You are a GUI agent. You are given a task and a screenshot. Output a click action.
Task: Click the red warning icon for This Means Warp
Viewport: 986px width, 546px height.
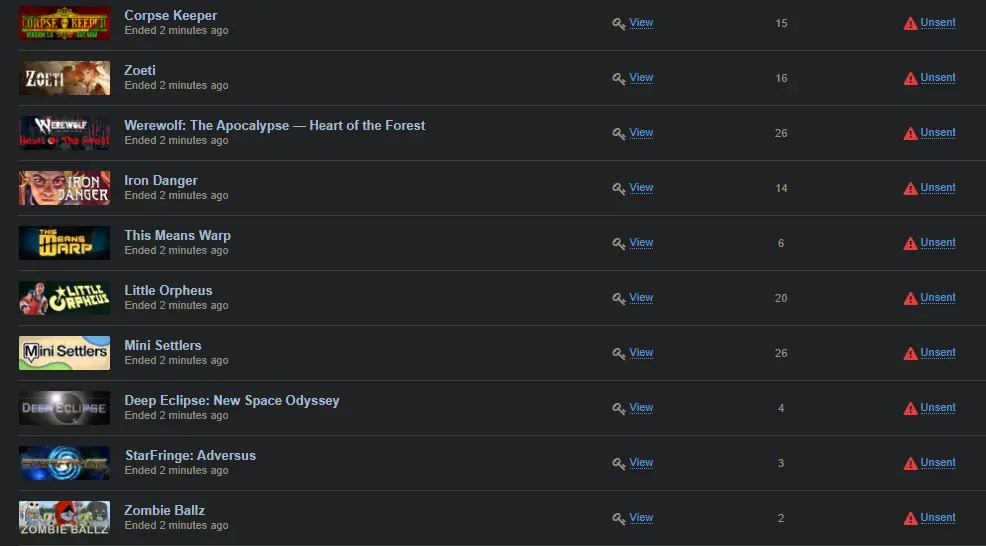click(x=911, y=243)
